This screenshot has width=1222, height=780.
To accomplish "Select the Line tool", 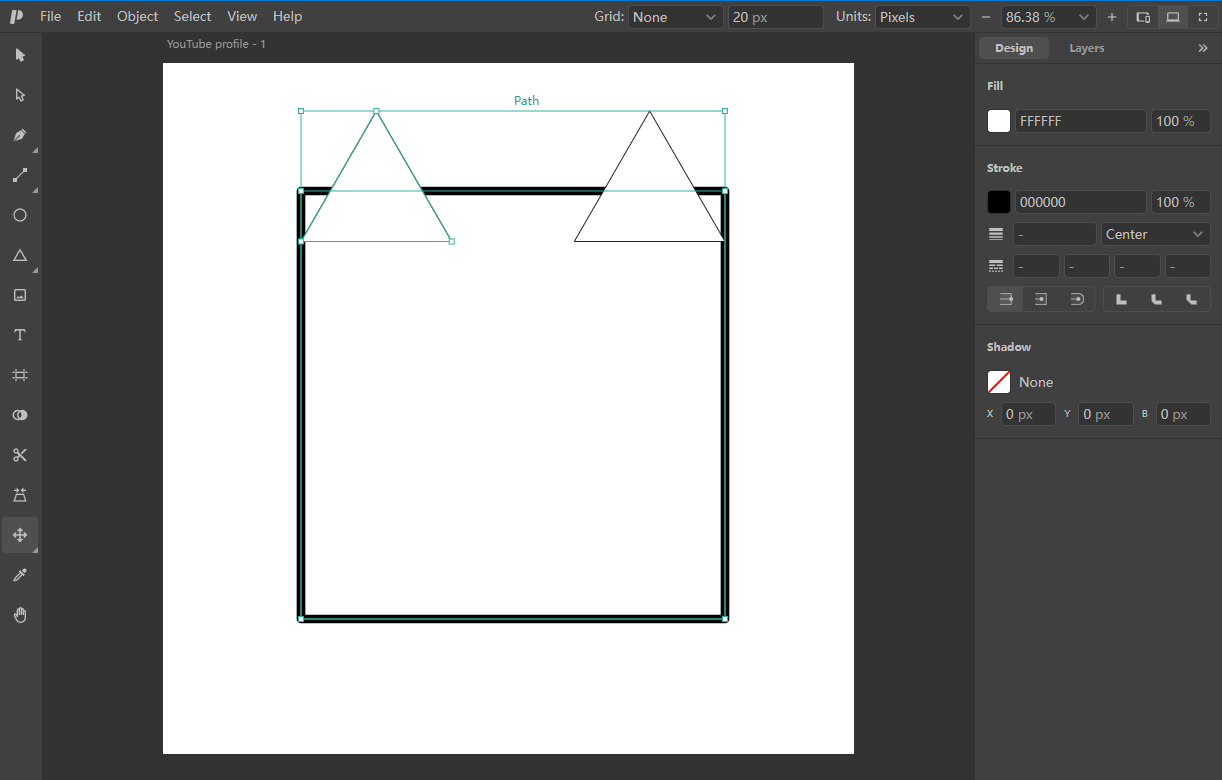I will 20,175.
